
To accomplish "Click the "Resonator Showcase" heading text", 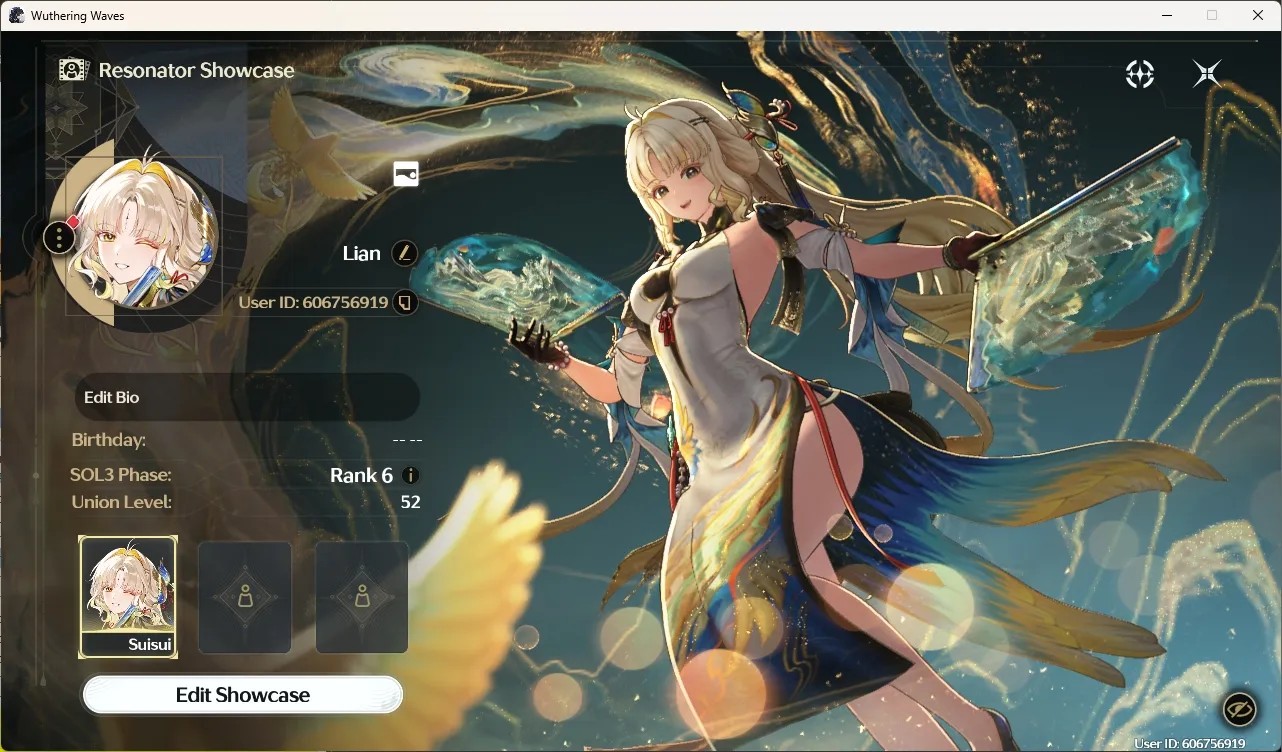I will (x=197, y=70).
